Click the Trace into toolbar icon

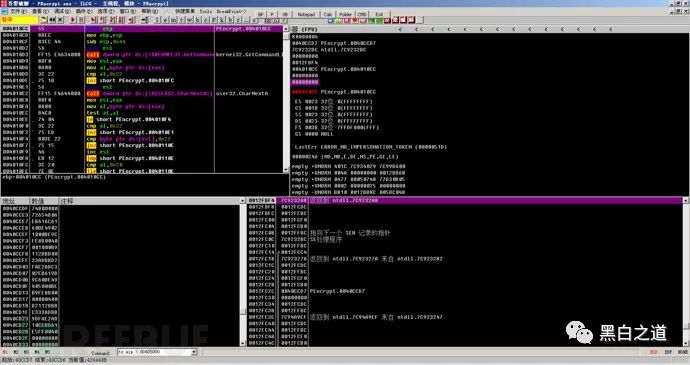coord(112,20)
